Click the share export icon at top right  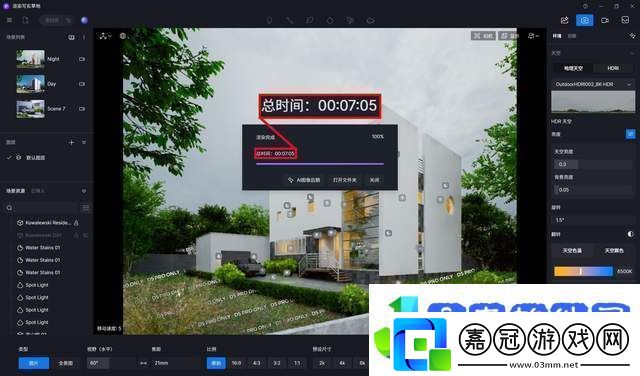pyautogui.click(x=564, y=20)
